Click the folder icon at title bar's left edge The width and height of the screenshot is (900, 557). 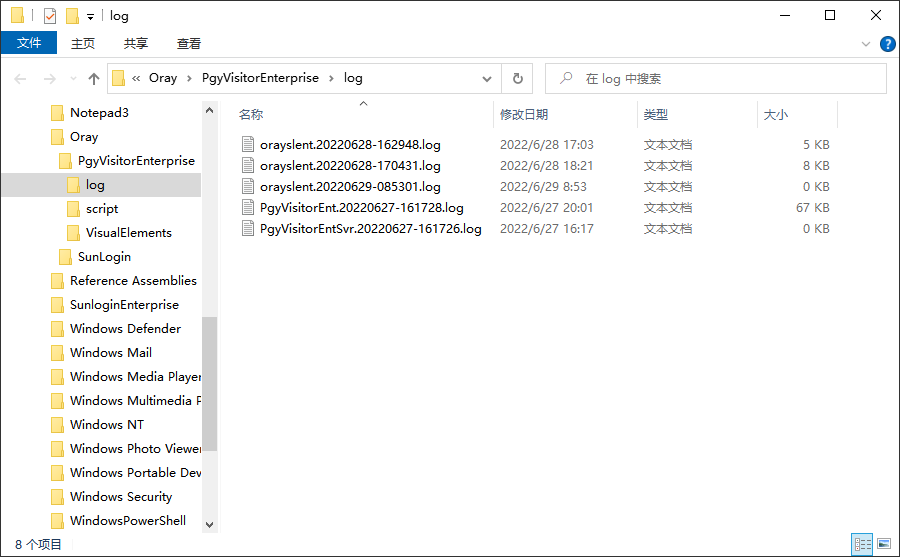point(17,16)
